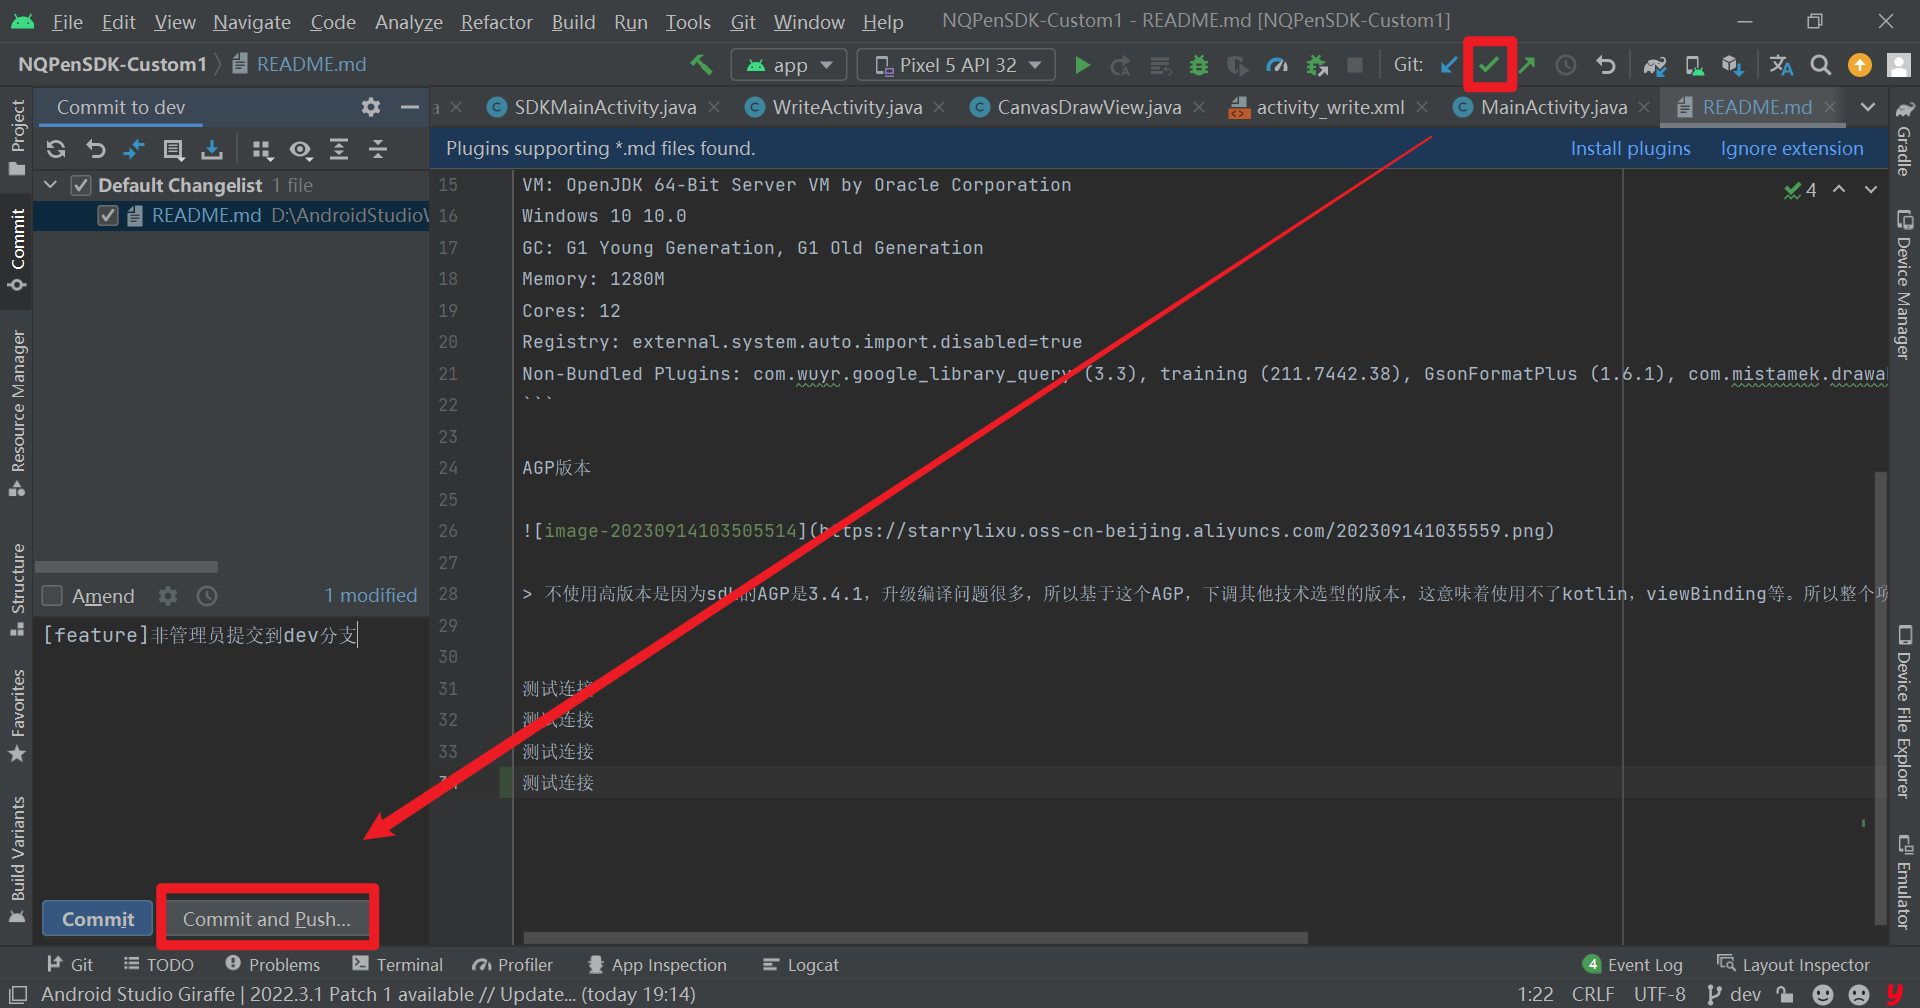Open the Refactor menu
Image resolution: width=1920 pixels, height=1008 pixels.
tap(496, 21)
